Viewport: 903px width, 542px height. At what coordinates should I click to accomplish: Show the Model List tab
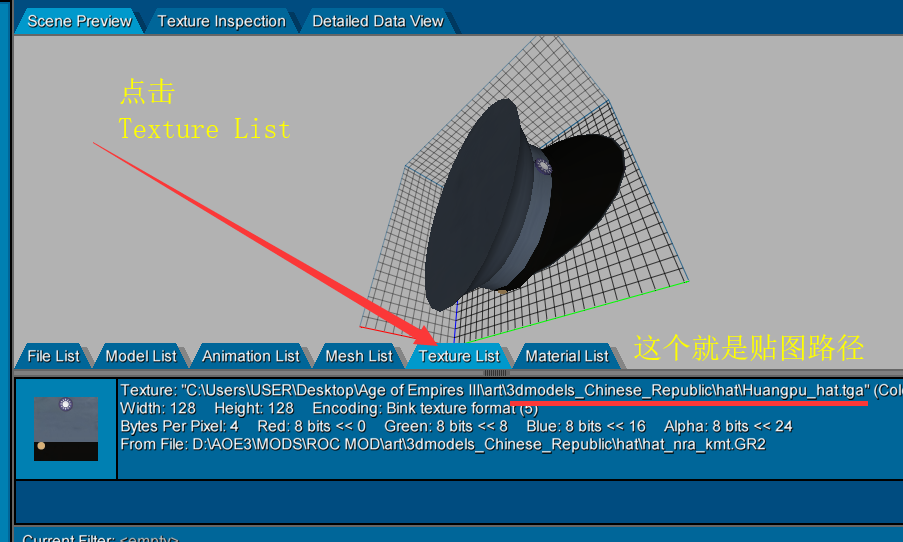140,356
